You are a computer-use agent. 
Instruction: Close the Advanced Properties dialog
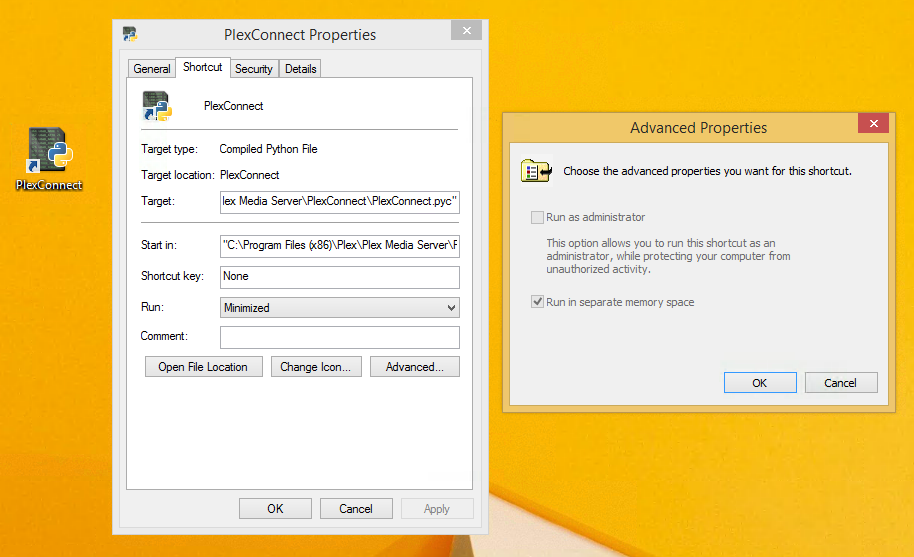873,123
